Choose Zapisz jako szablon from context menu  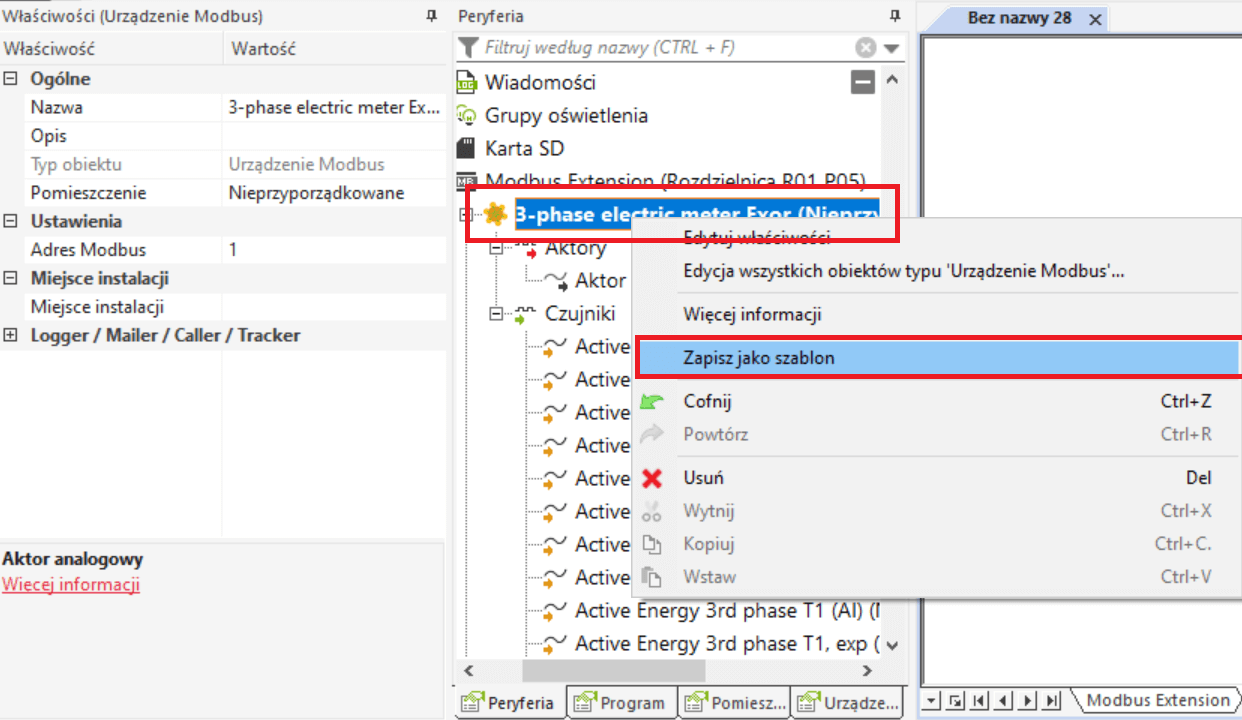click(x=758, y=358)
